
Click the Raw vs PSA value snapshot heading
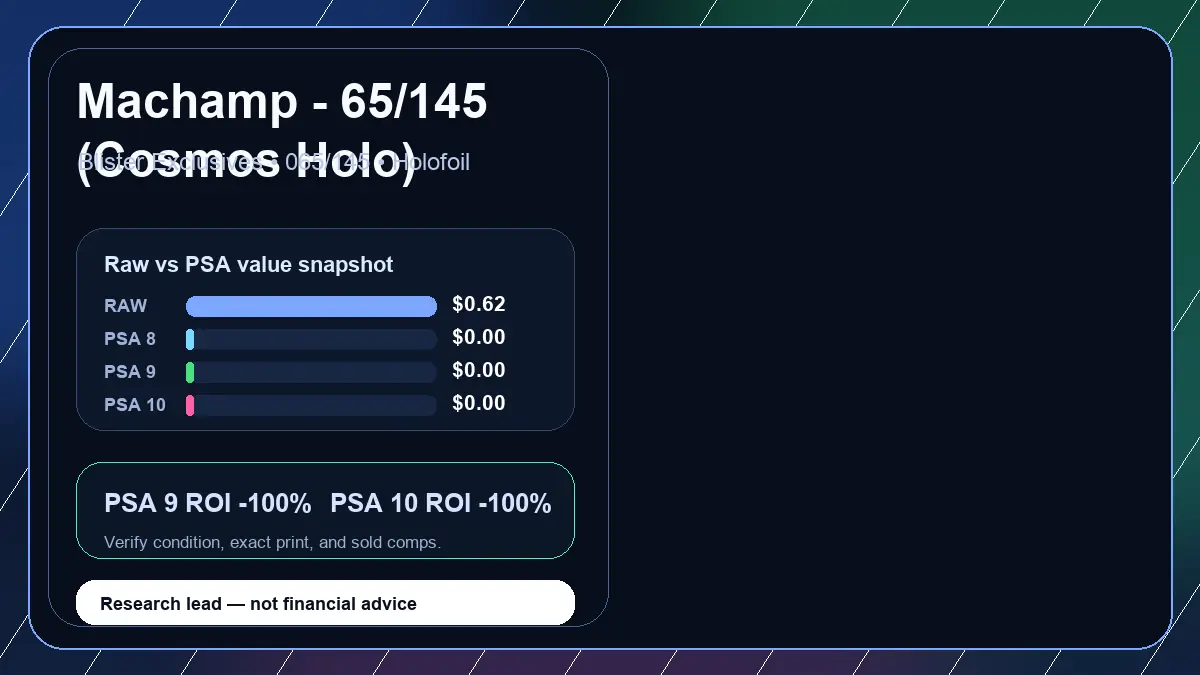pyautogui.click(x=249, y=265)
